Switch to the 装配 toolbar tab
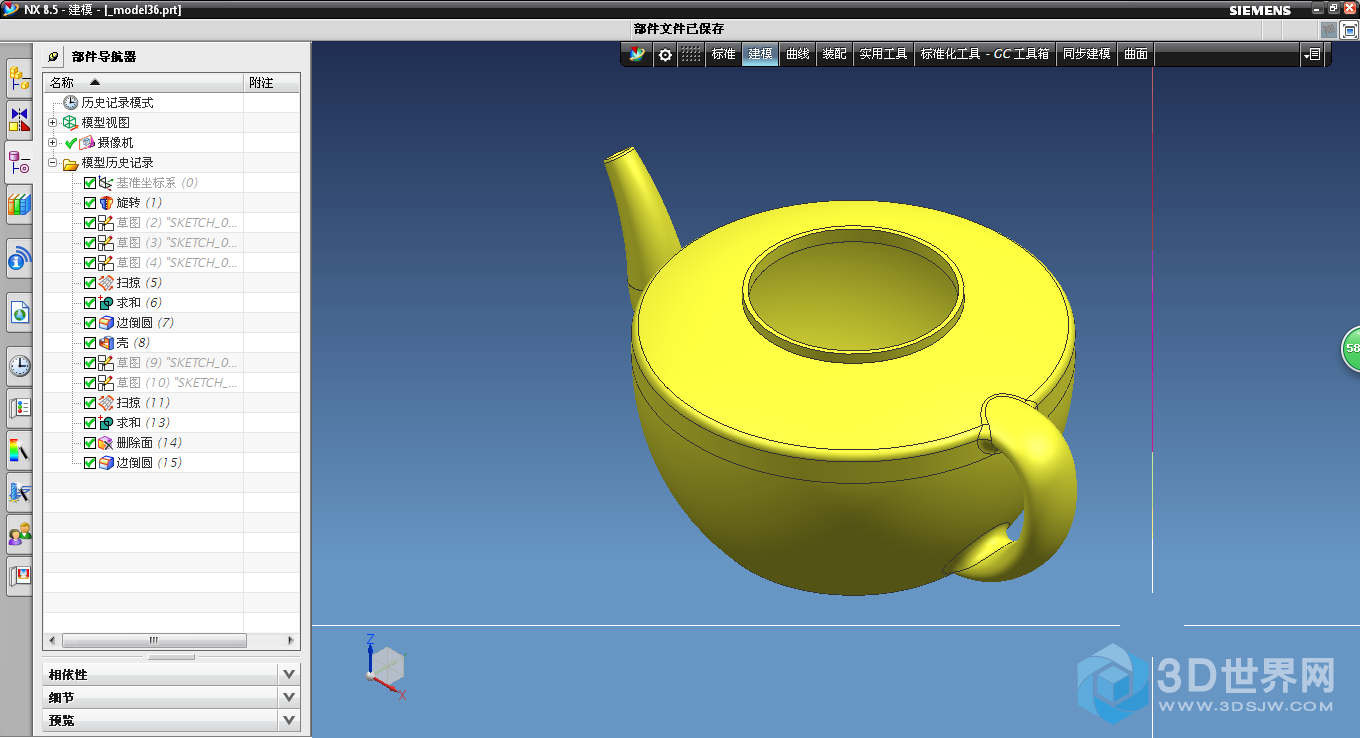 click(x=834, y=54)
